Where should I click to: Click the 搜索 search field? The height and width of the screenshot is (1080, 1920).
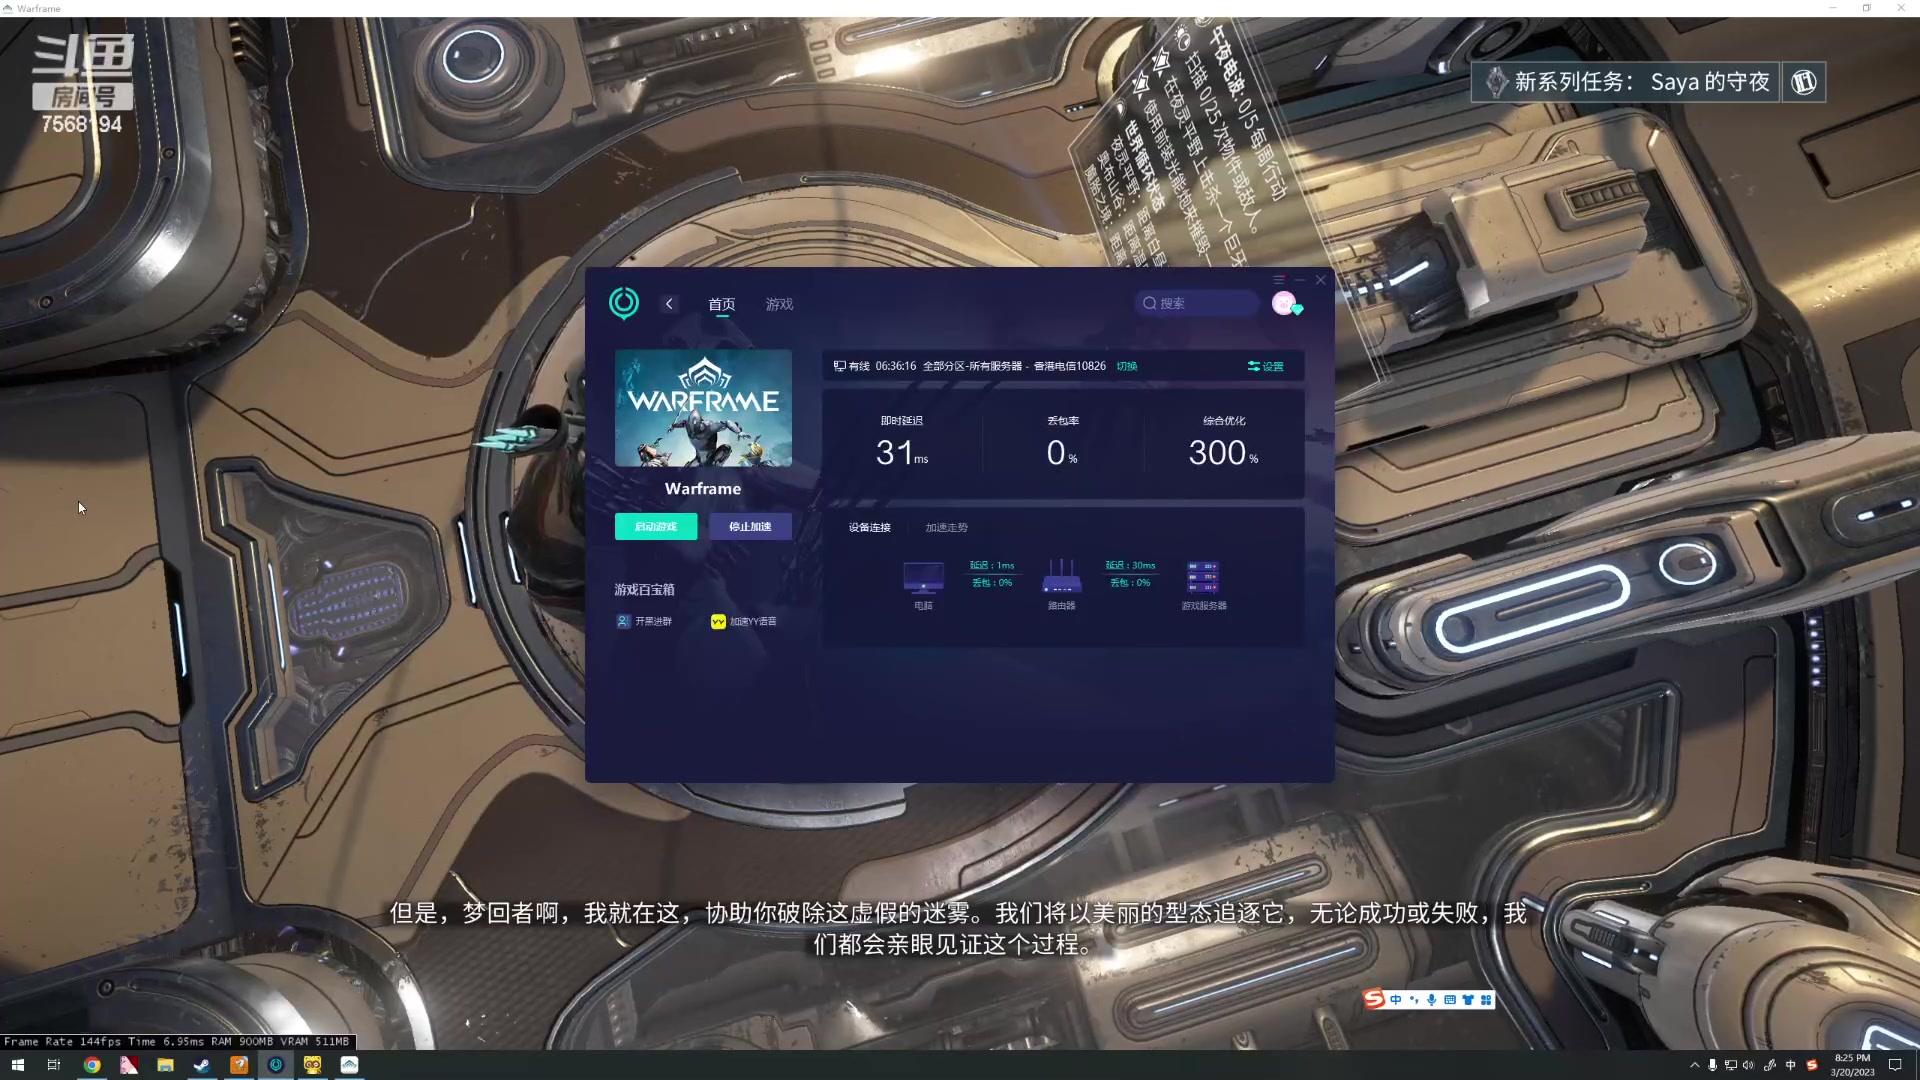pyautogui.click(x=1196, y=303)
